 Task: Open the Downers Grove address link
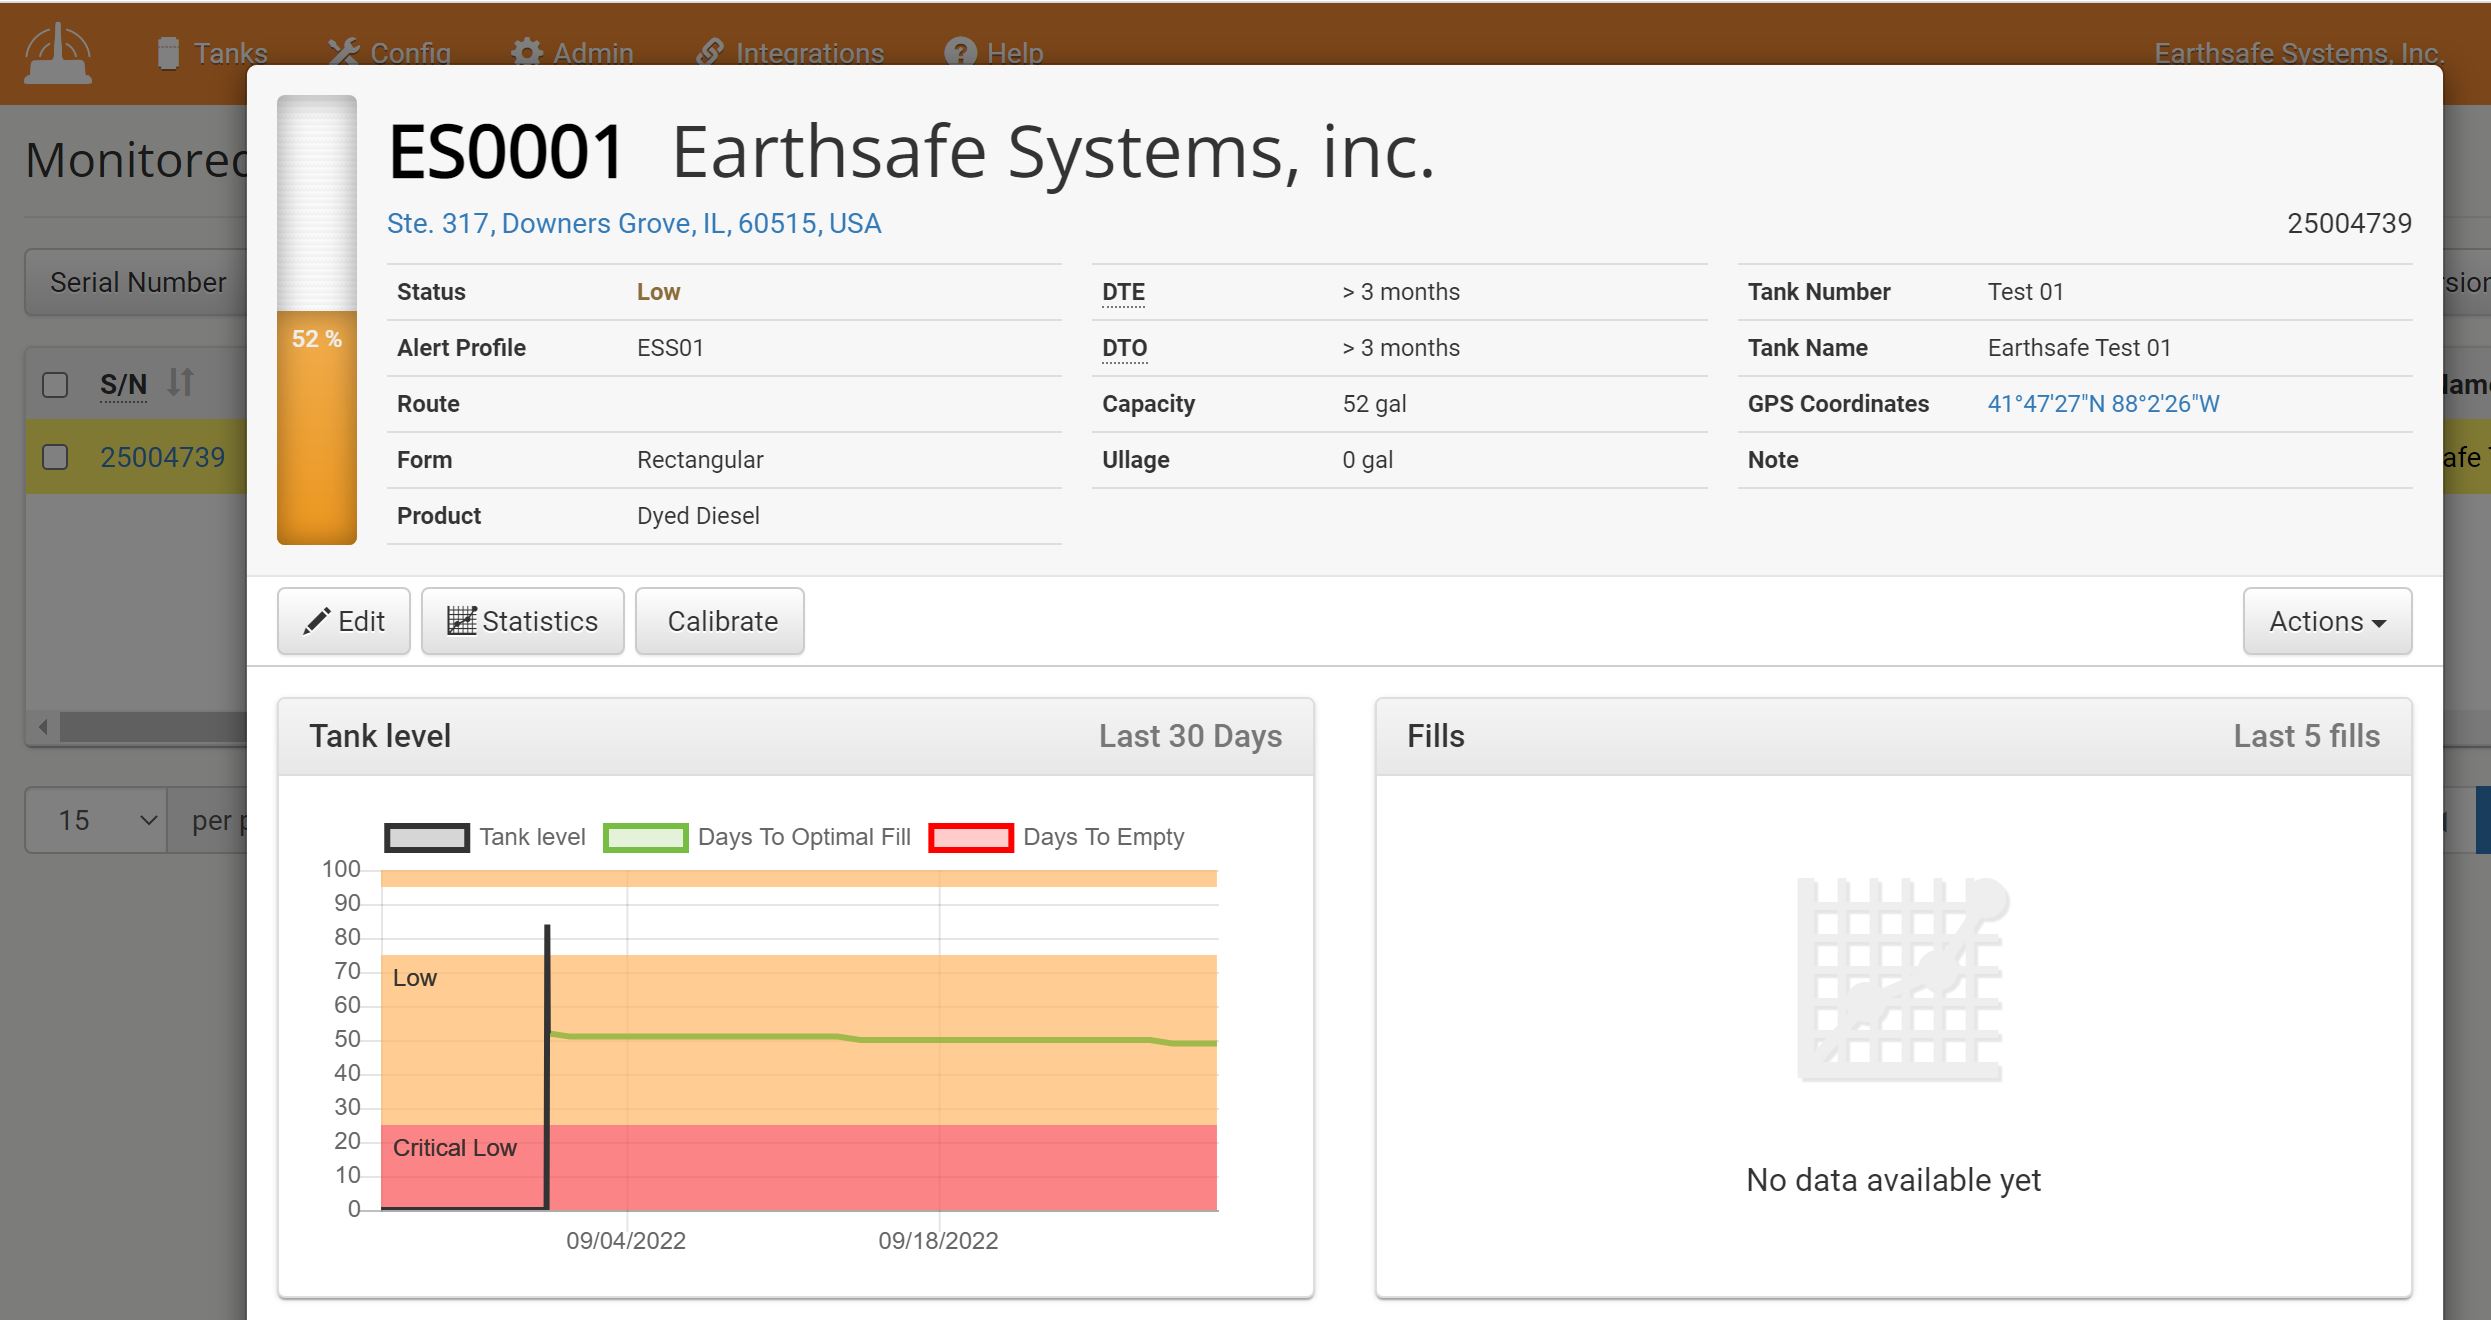click(x=634, y=223)
